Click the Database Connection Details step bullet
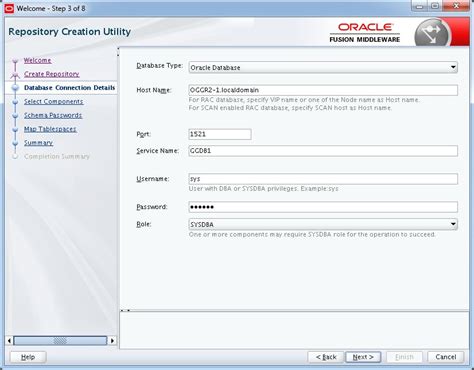The image size is (474, 370). coord(15,88)
